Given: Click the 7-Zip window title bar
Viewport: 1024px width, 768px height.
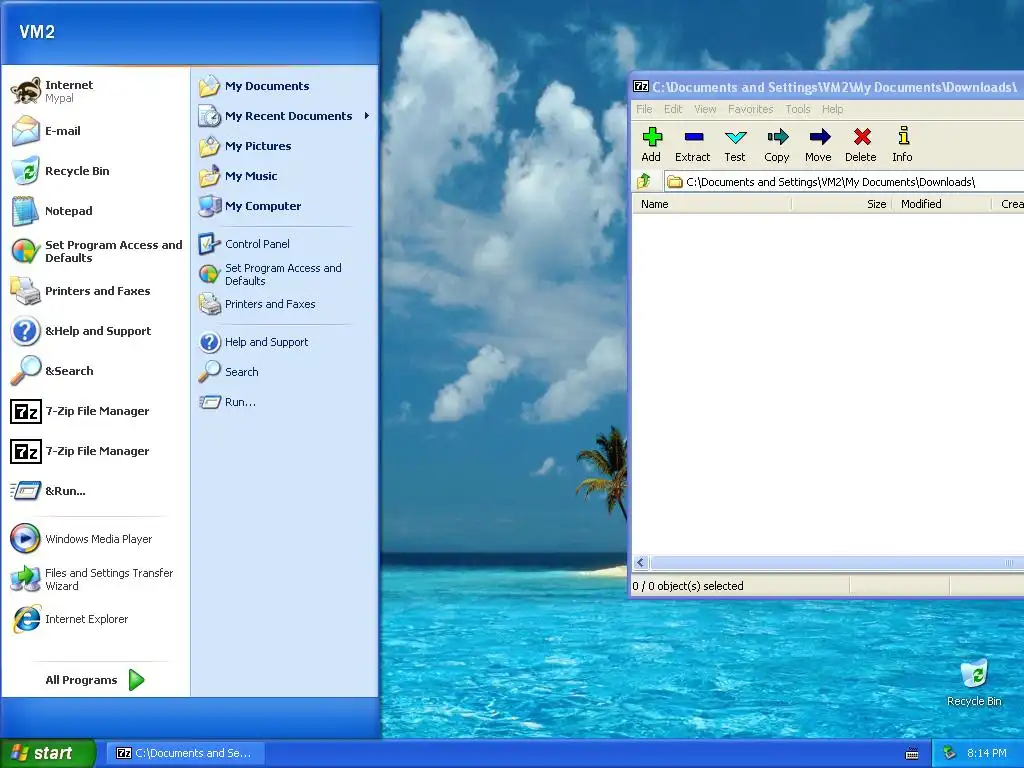Looking at the screenshot, I should (x=827, y=87).
